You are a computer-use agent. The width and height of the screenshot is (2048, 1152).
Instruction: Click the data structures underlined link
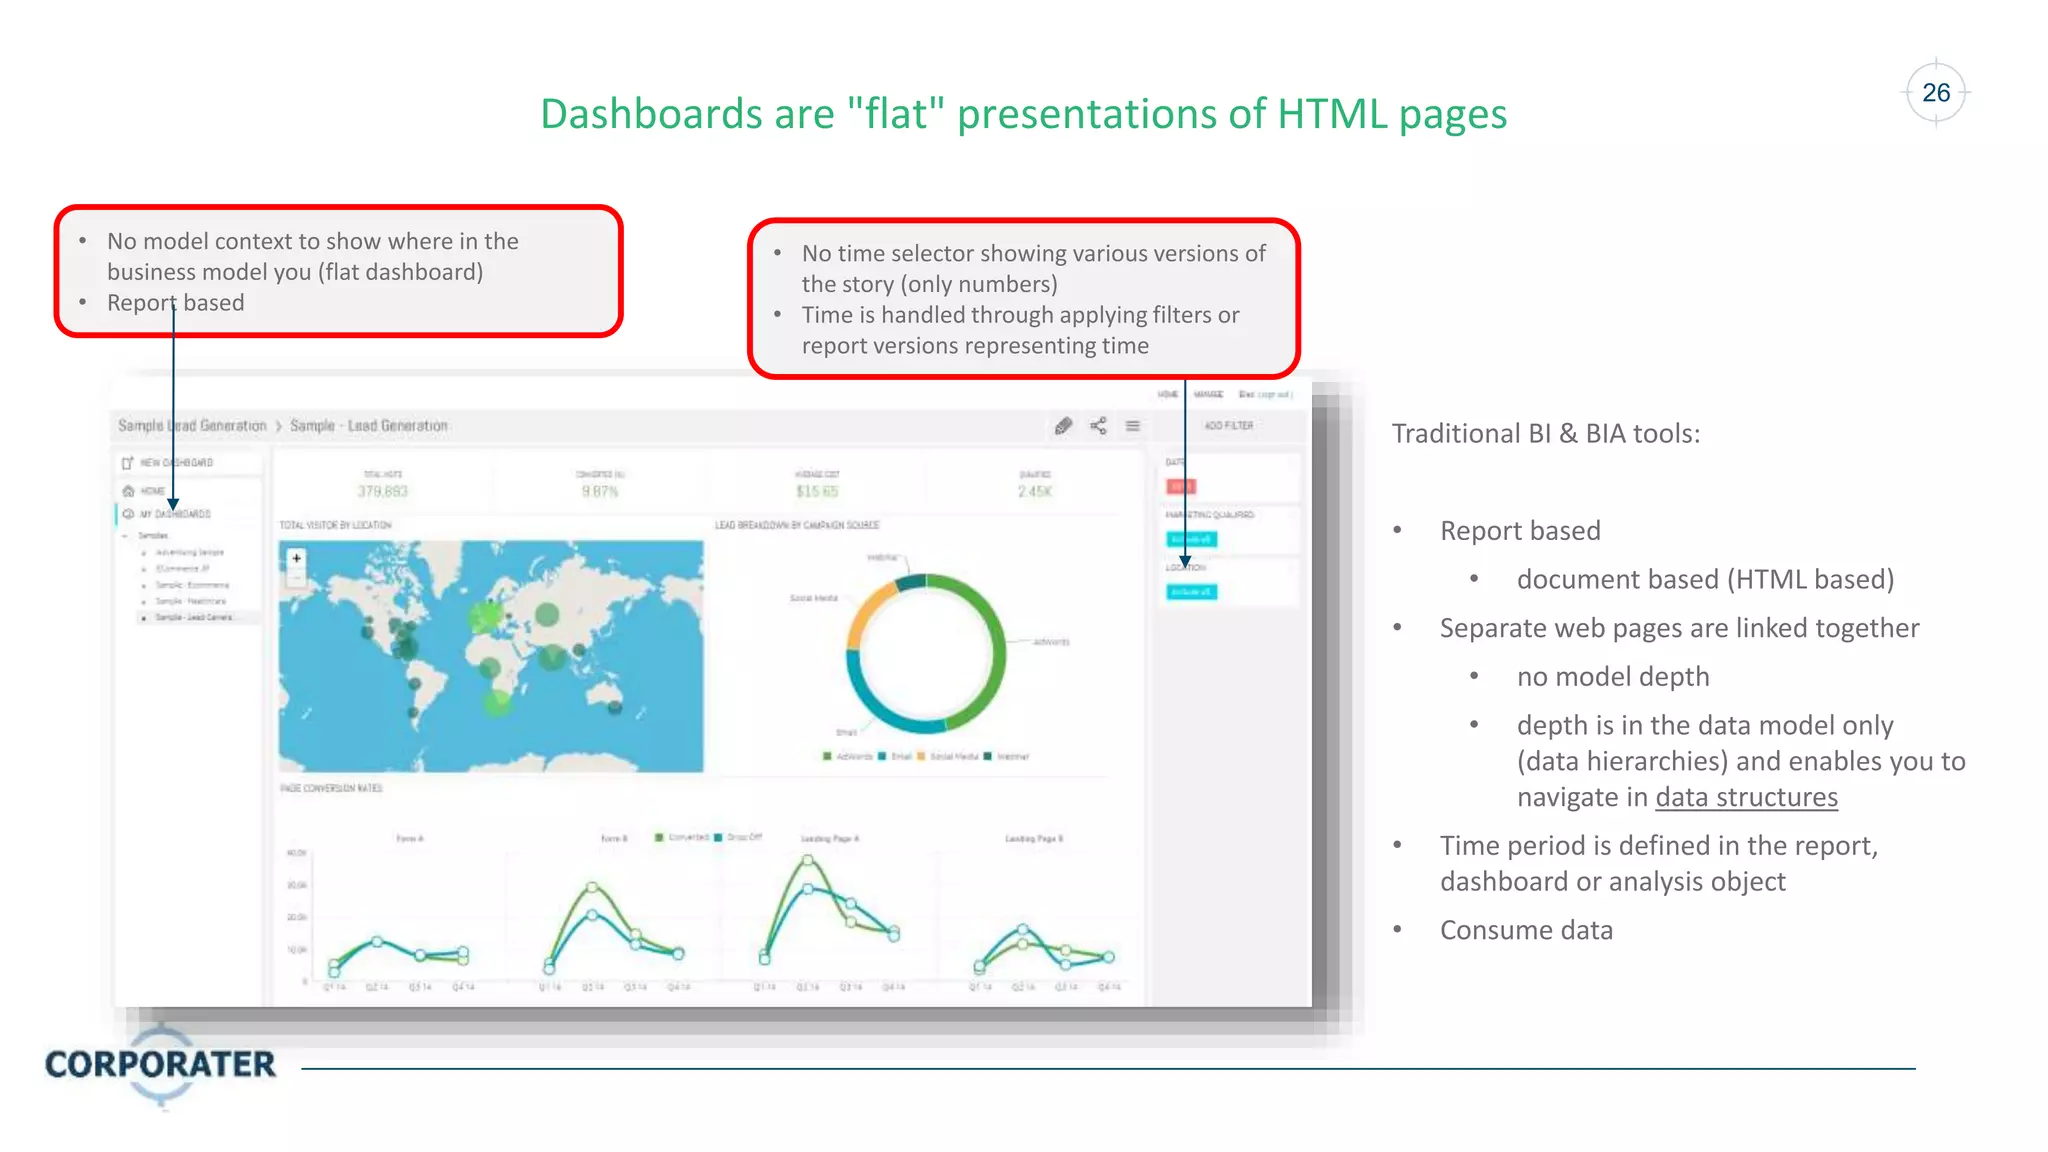click(x=1746, y=797)
